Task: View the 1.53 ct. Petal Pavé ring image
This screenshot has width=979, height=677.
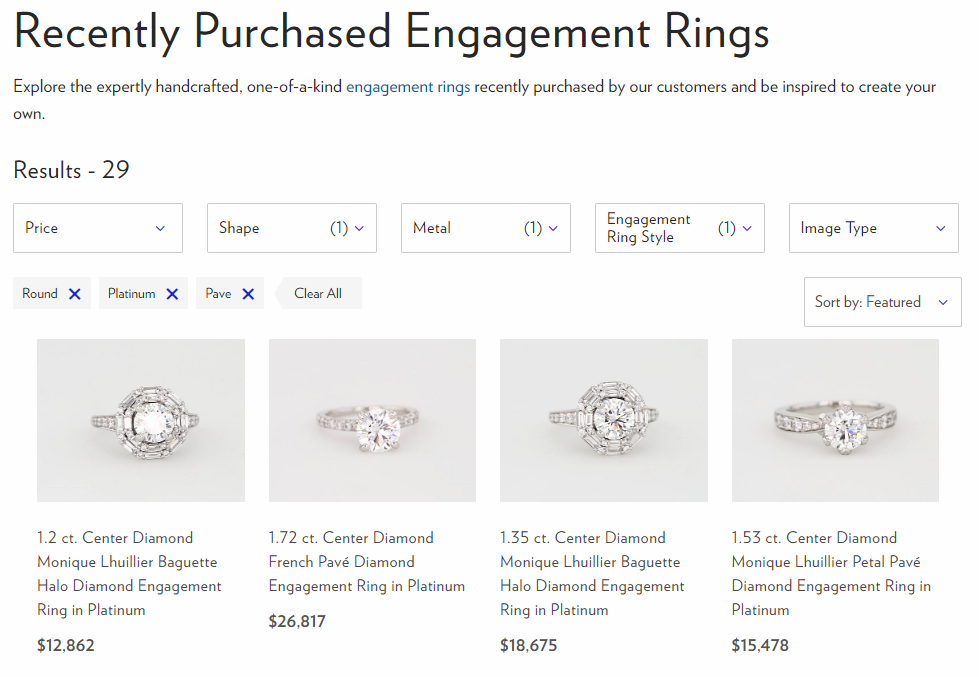Action: click(835, 420)
